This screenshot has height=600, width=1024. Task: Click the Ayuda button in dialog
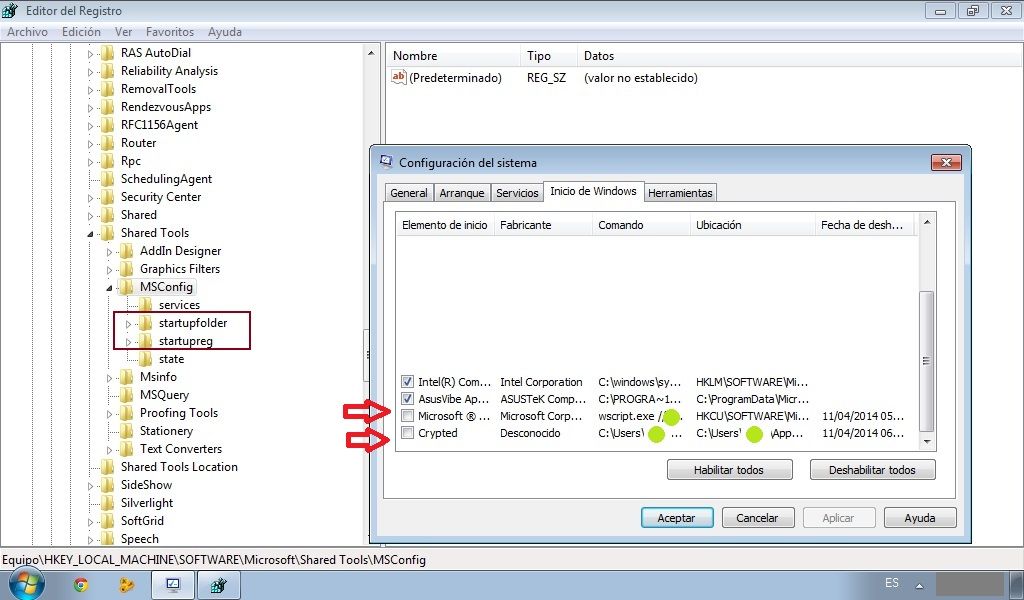(920, 518)
